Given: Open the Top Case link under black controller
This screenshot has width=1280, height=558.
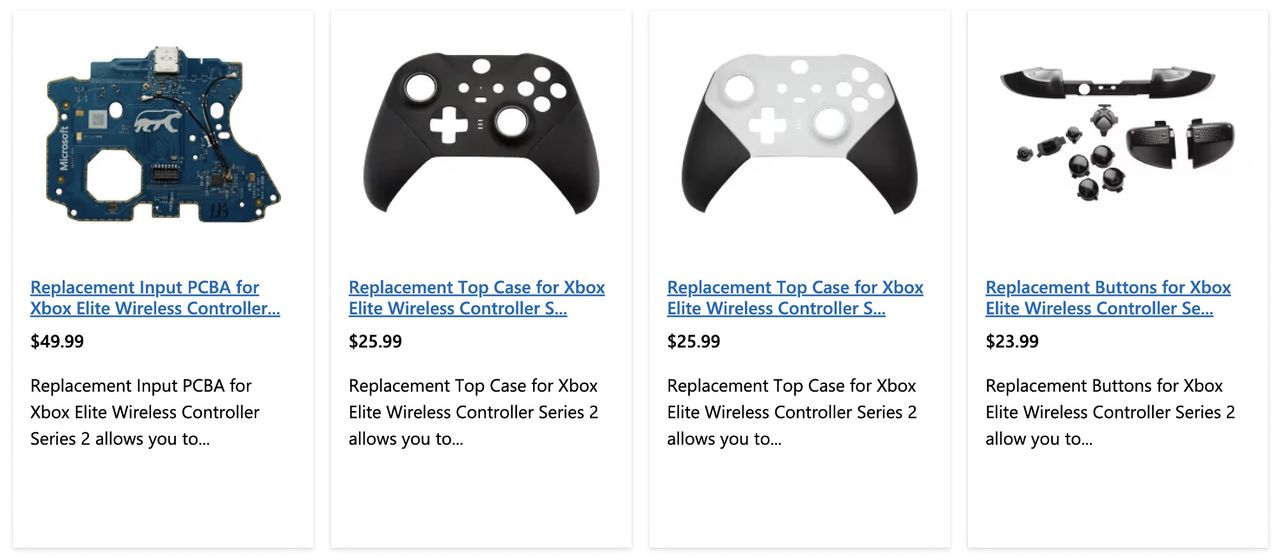Looking at the screenshot, I should [476, 298].
